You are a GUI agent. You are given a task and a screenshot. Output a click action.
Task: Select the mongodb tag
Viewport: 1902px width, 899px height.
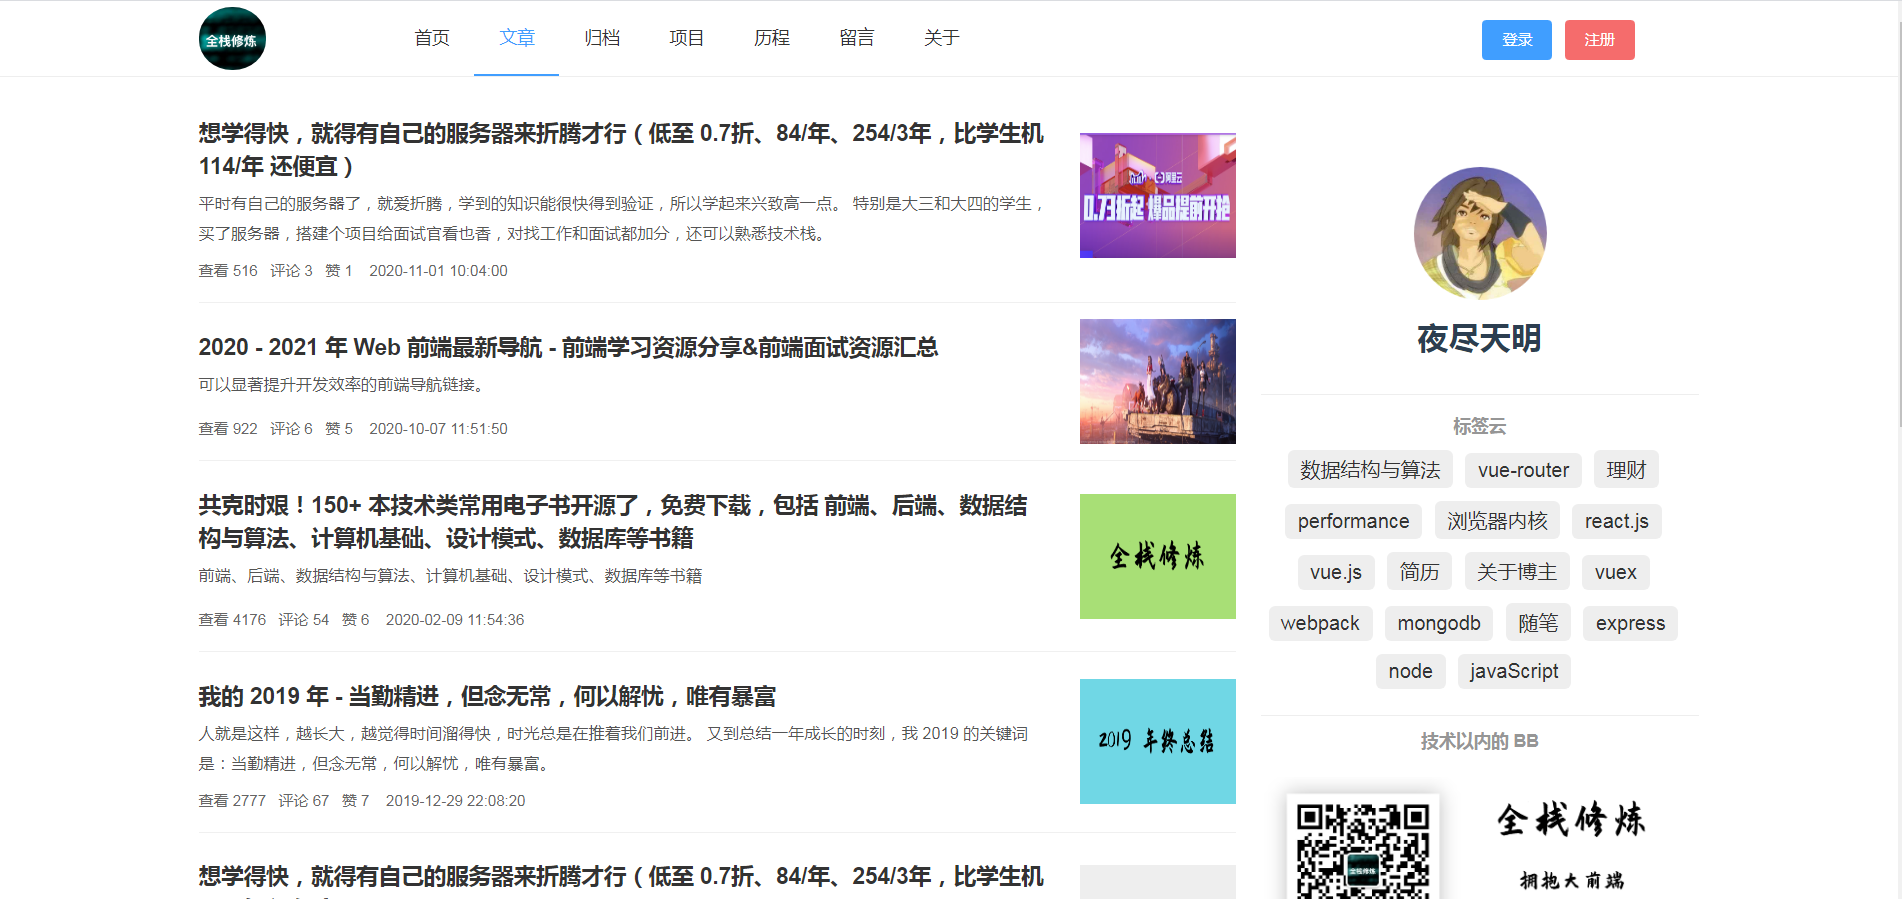(x=1439, y=623)
